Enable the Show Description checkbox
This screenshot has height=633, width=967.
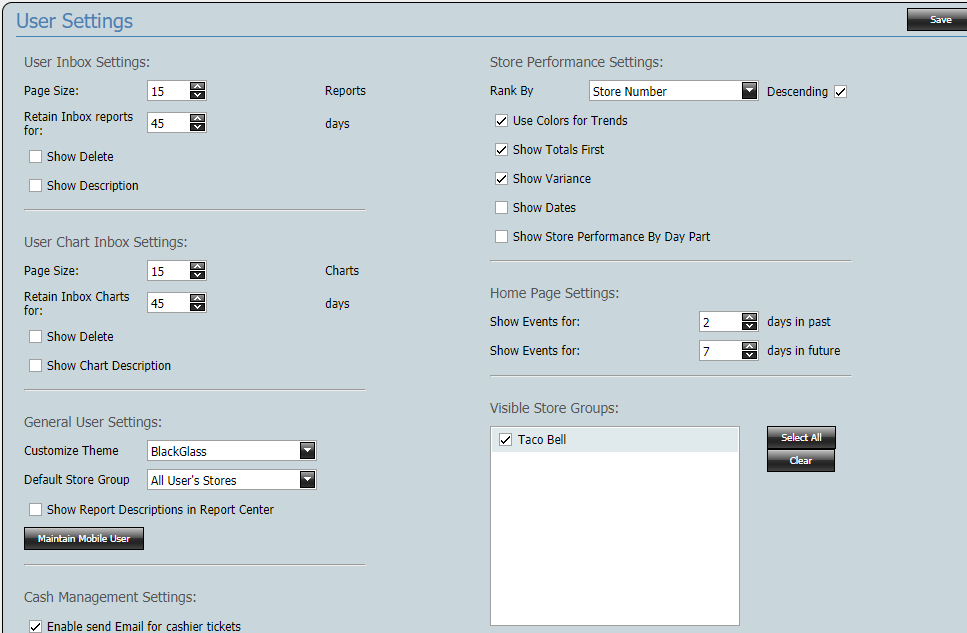coord(35,185)
